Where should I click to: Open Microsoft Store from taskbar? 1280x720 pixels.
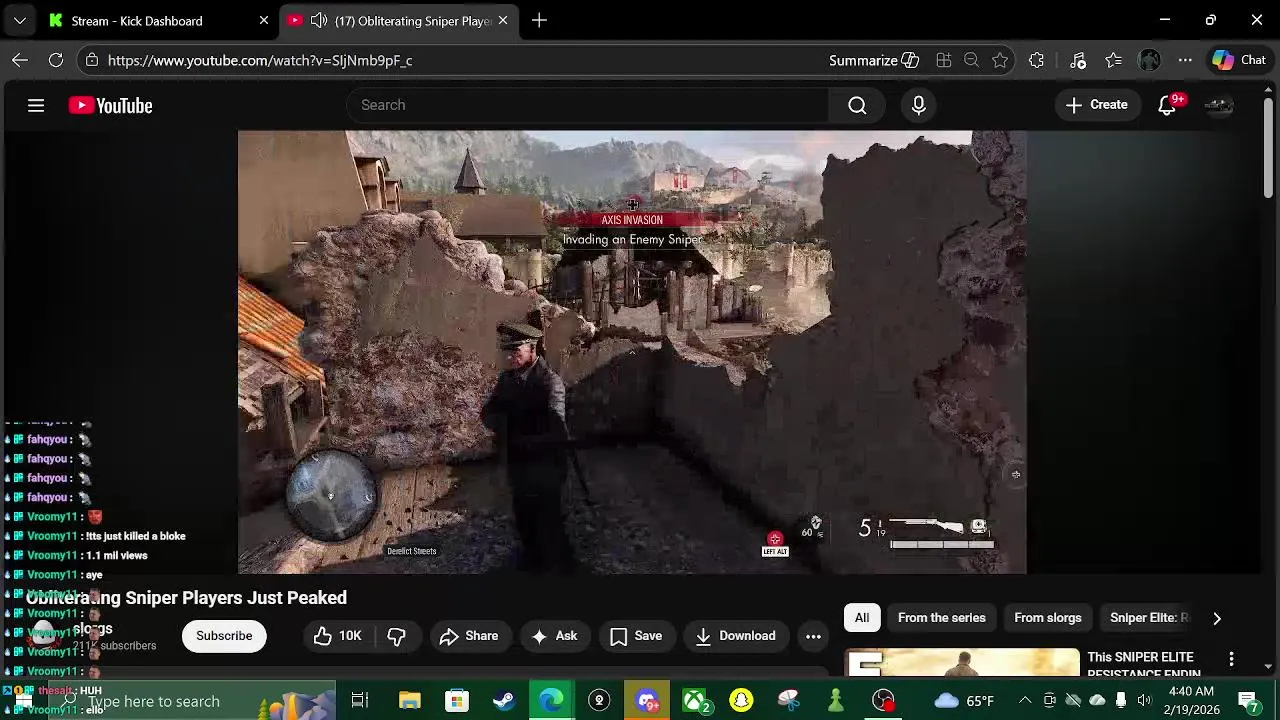click(456, 701)
